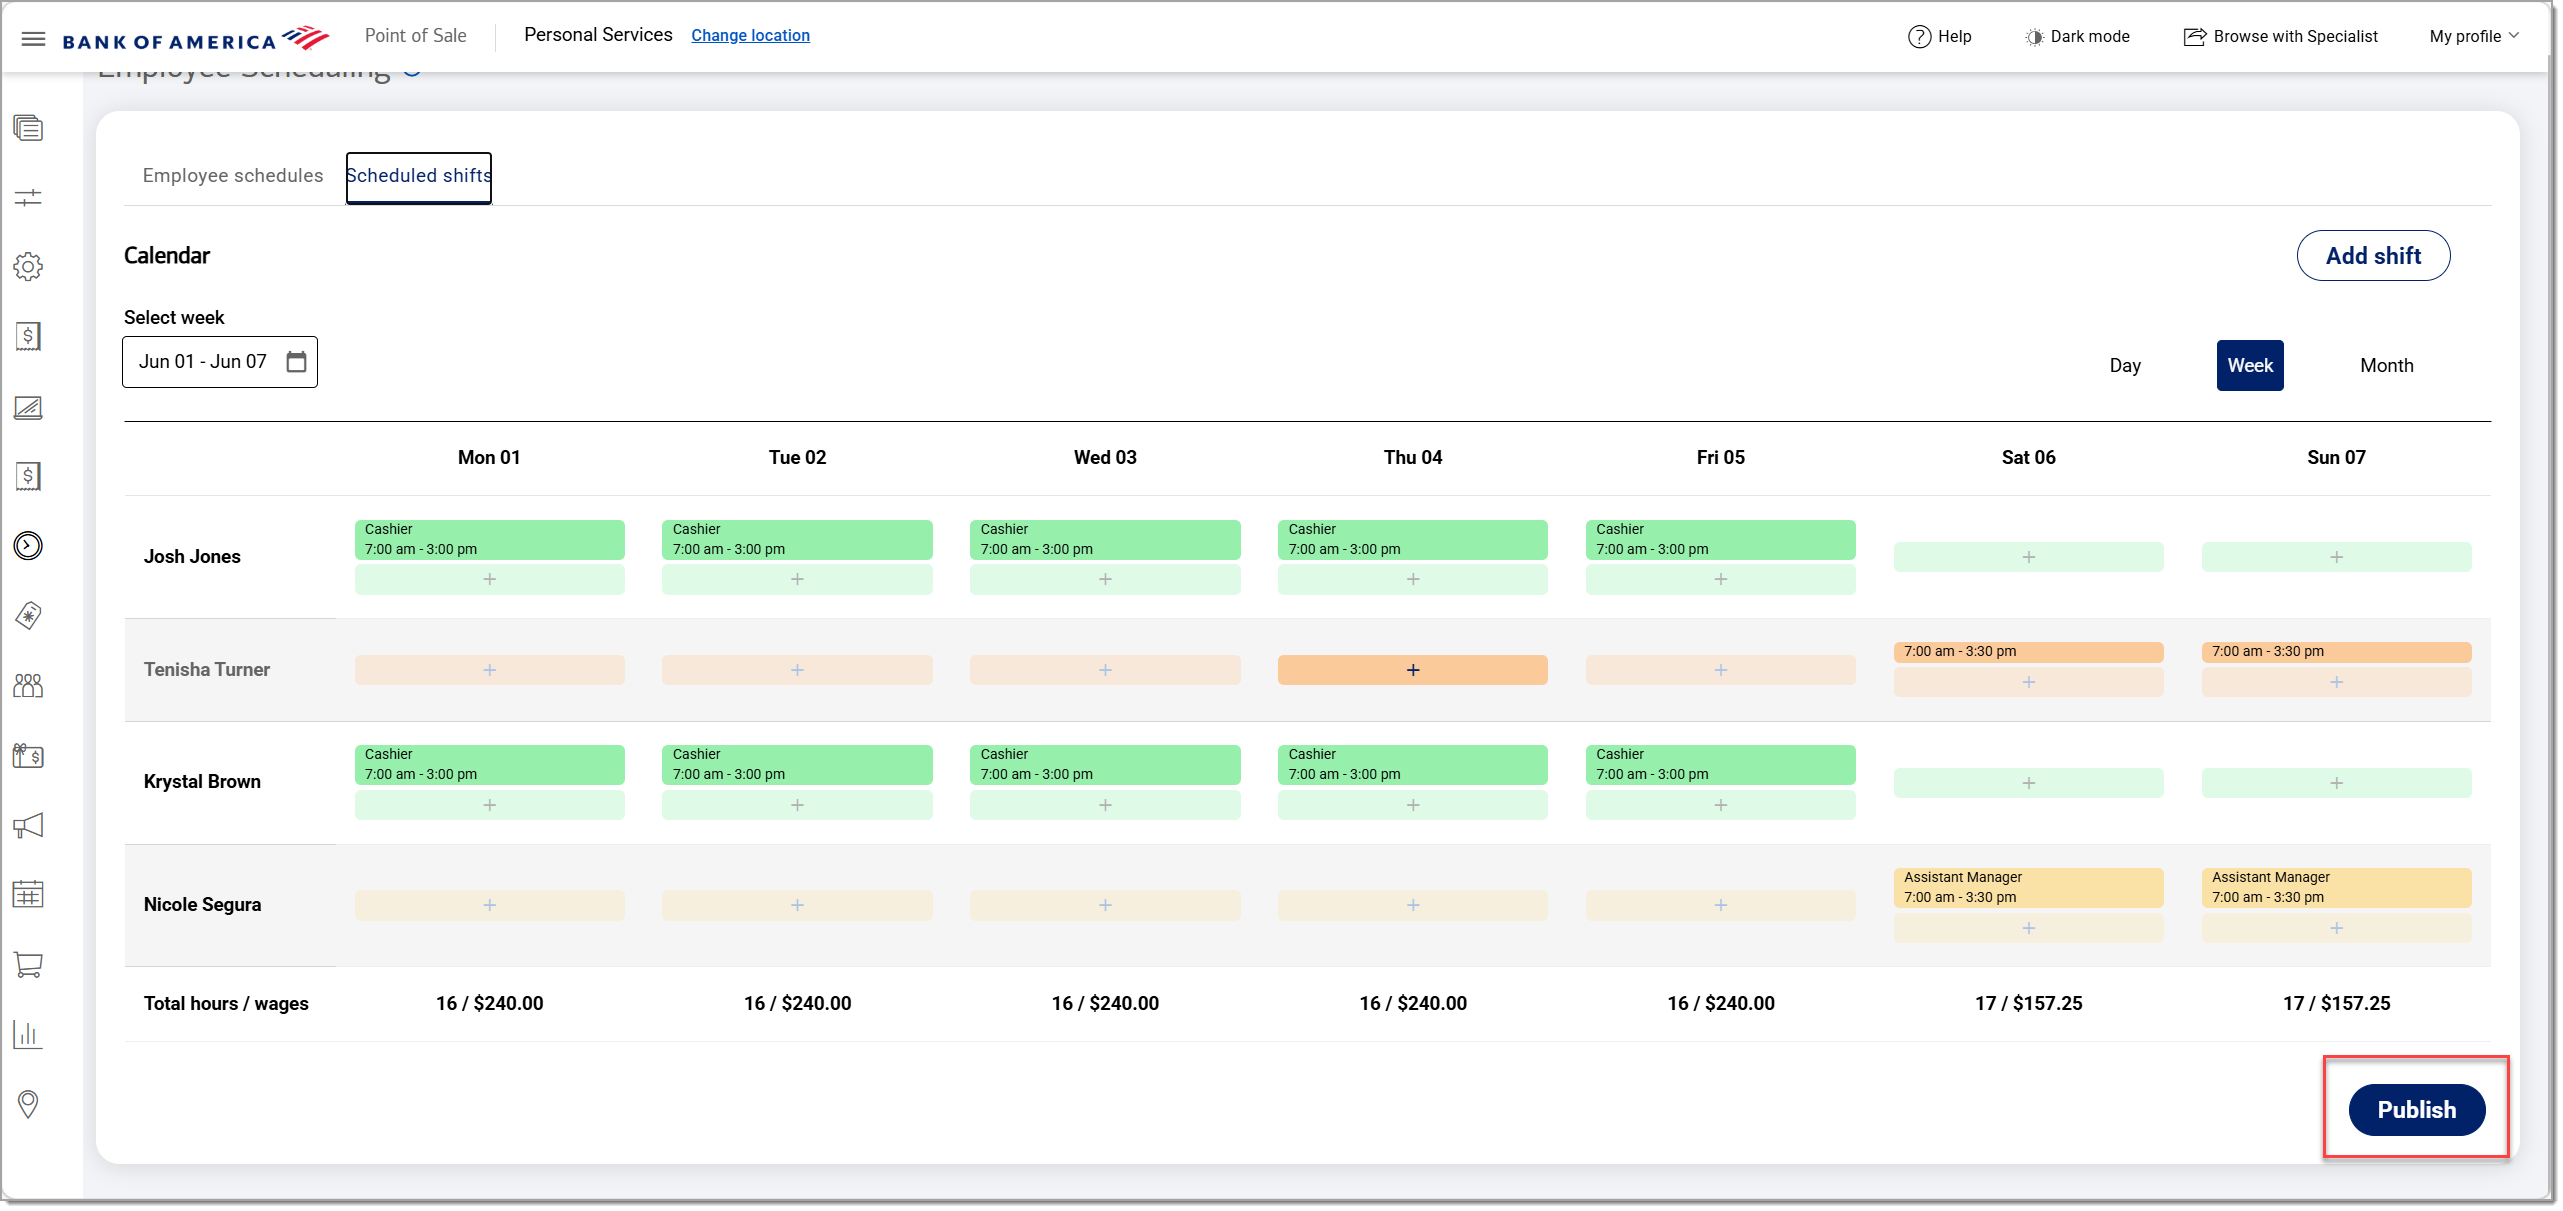
Task: Open the discount tag sidebar icon
Action: [x=28, y=615]
